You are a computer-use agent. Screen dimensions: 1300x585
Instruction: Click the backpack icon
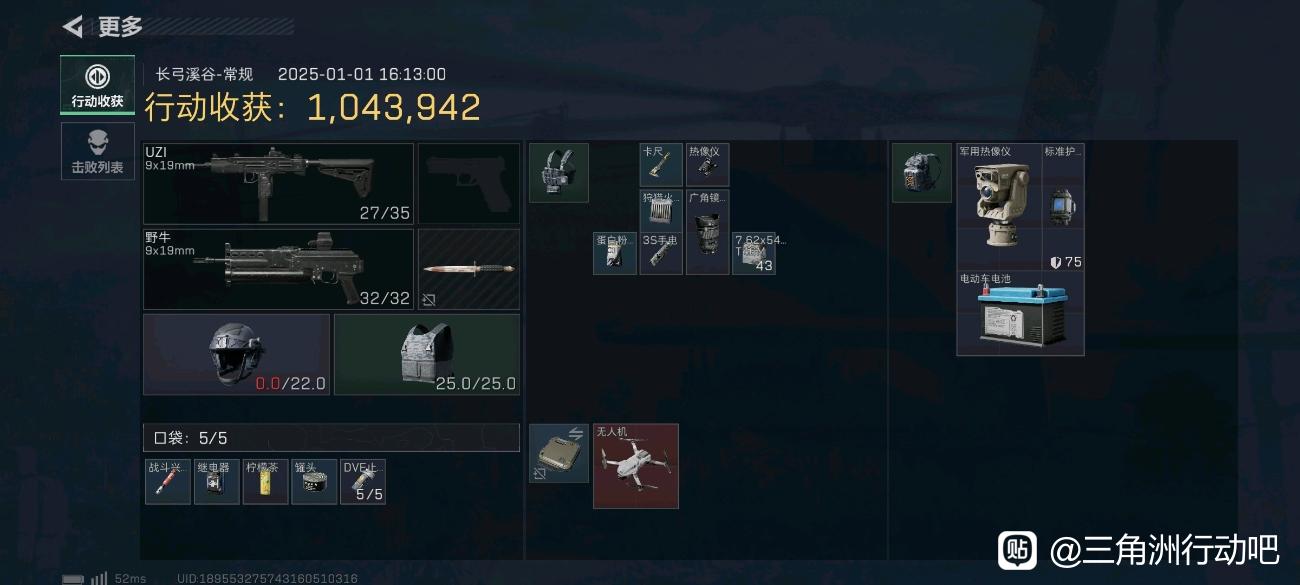[x=921, y=172]
